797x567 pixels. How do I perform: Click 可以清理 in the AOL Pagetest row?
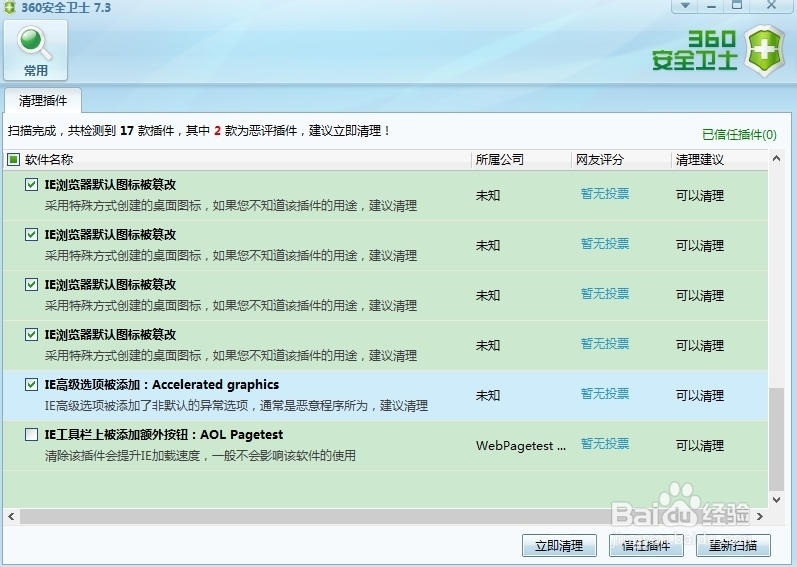pos(700,446)
